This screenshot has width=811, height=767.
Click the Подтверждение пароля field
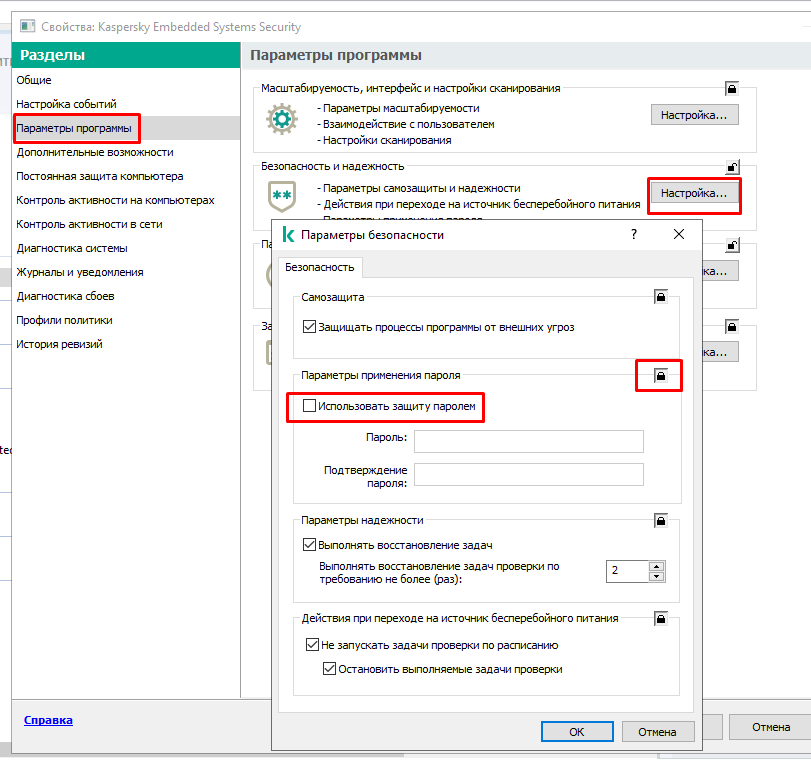529,474
